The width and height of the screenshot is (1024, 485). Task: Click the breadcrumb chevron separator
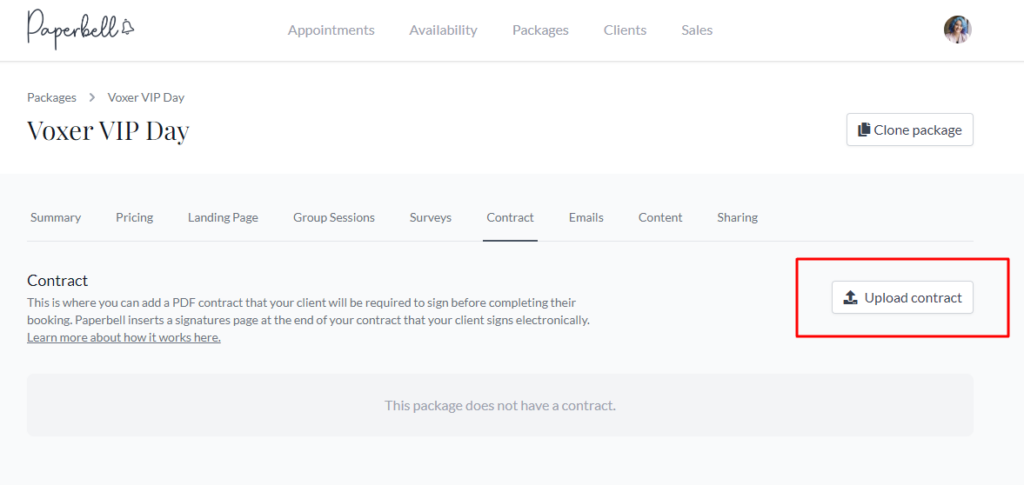(92, 97)
